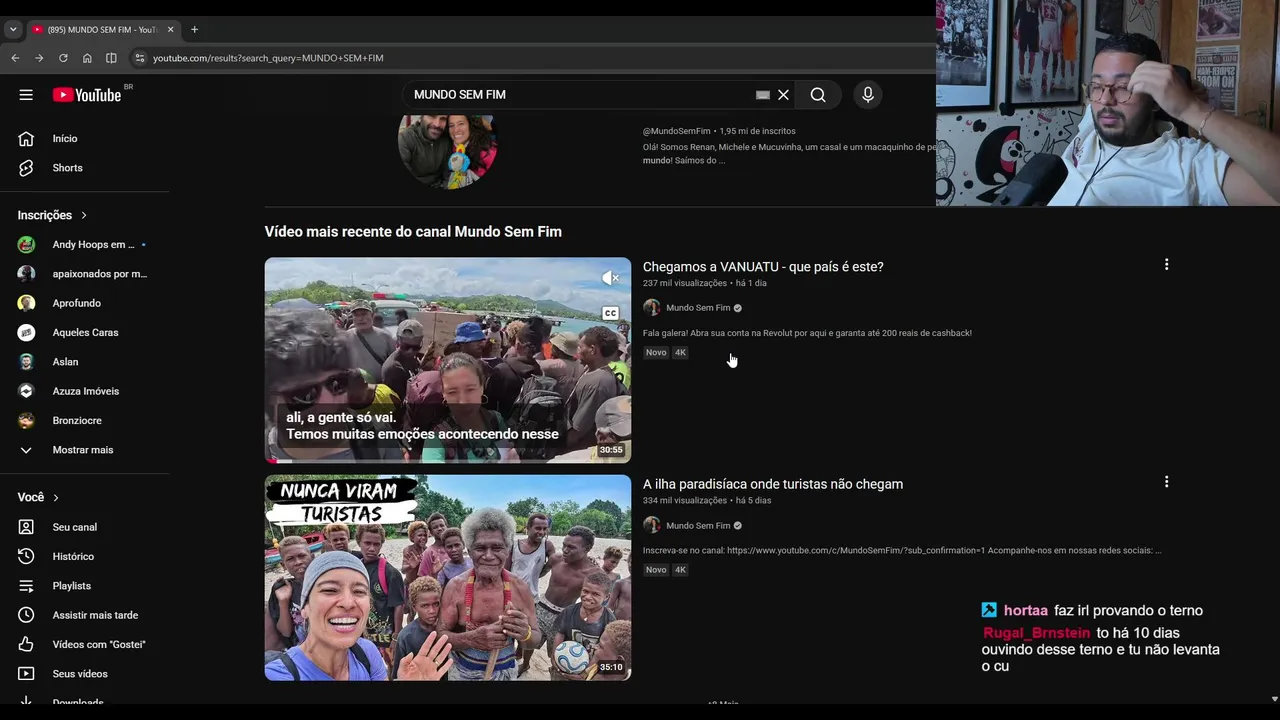
Task: Open Azuza Imóveis subscription channel
Action: (85, 391)
